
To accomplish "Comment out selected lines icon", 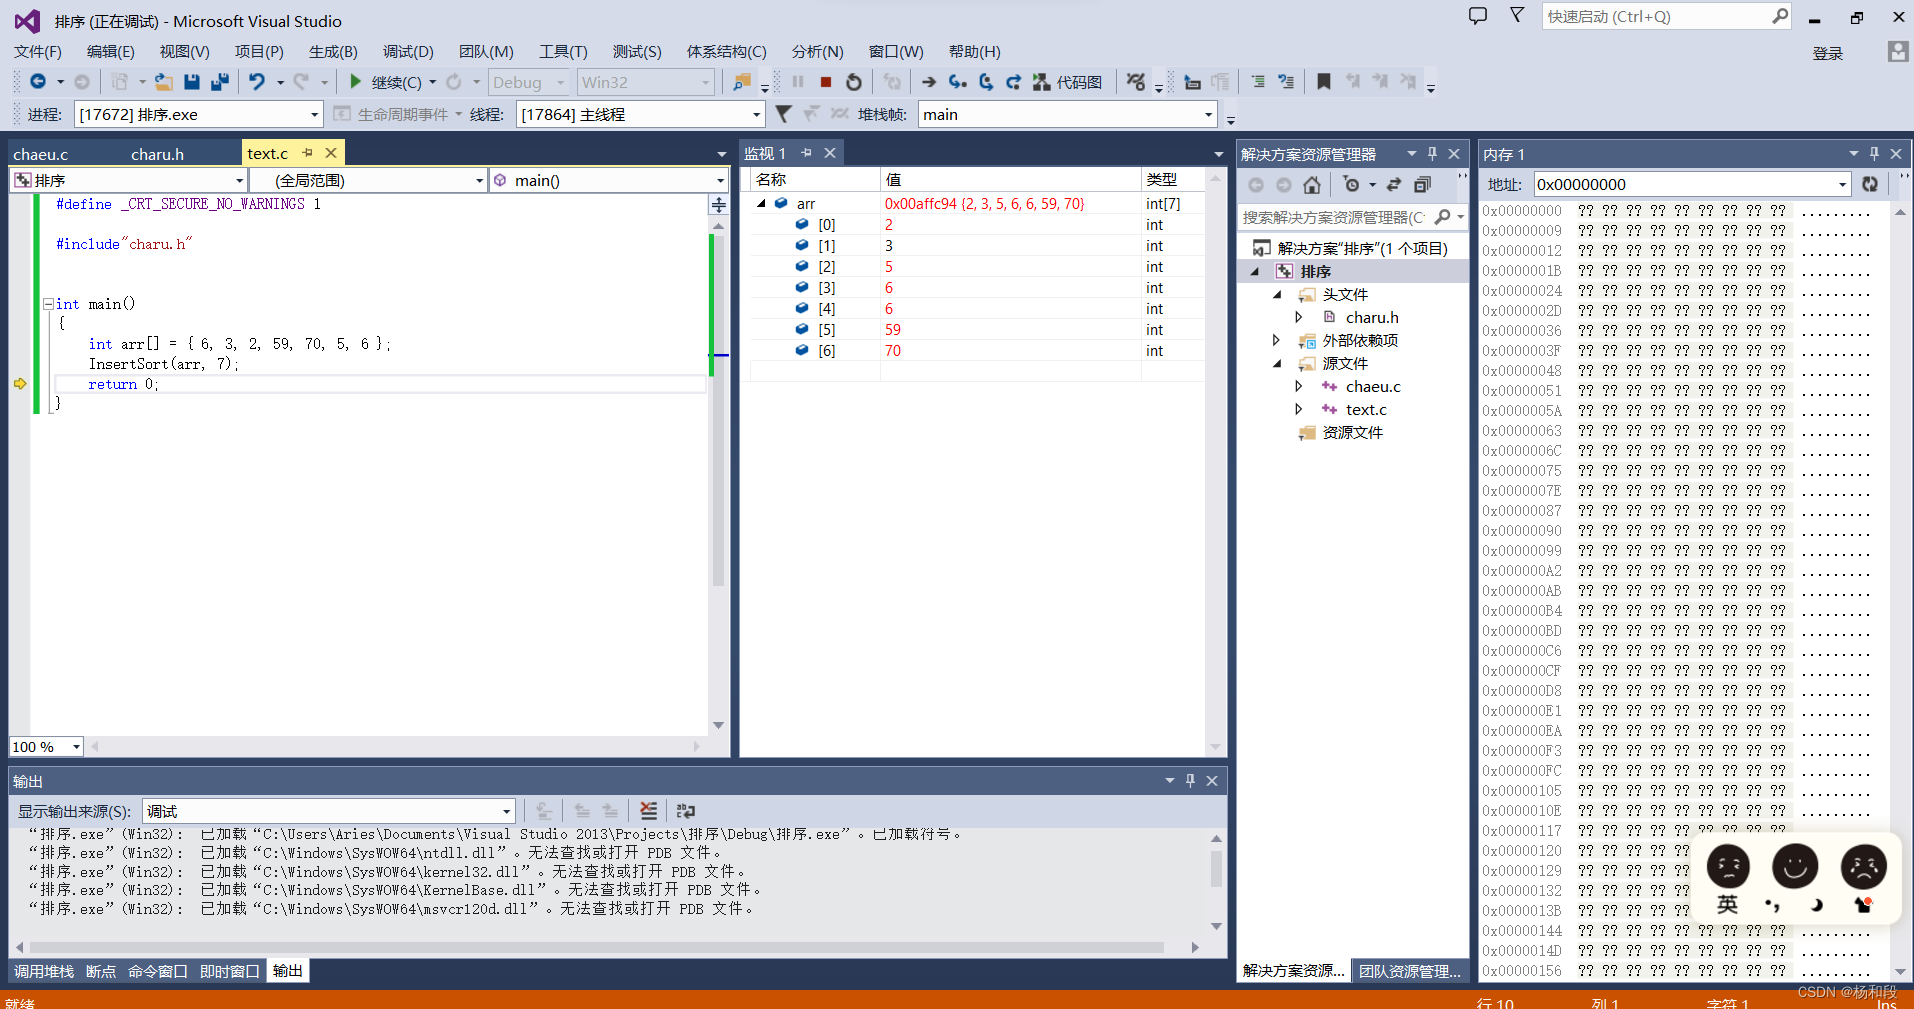I will tap(1258, 82).
